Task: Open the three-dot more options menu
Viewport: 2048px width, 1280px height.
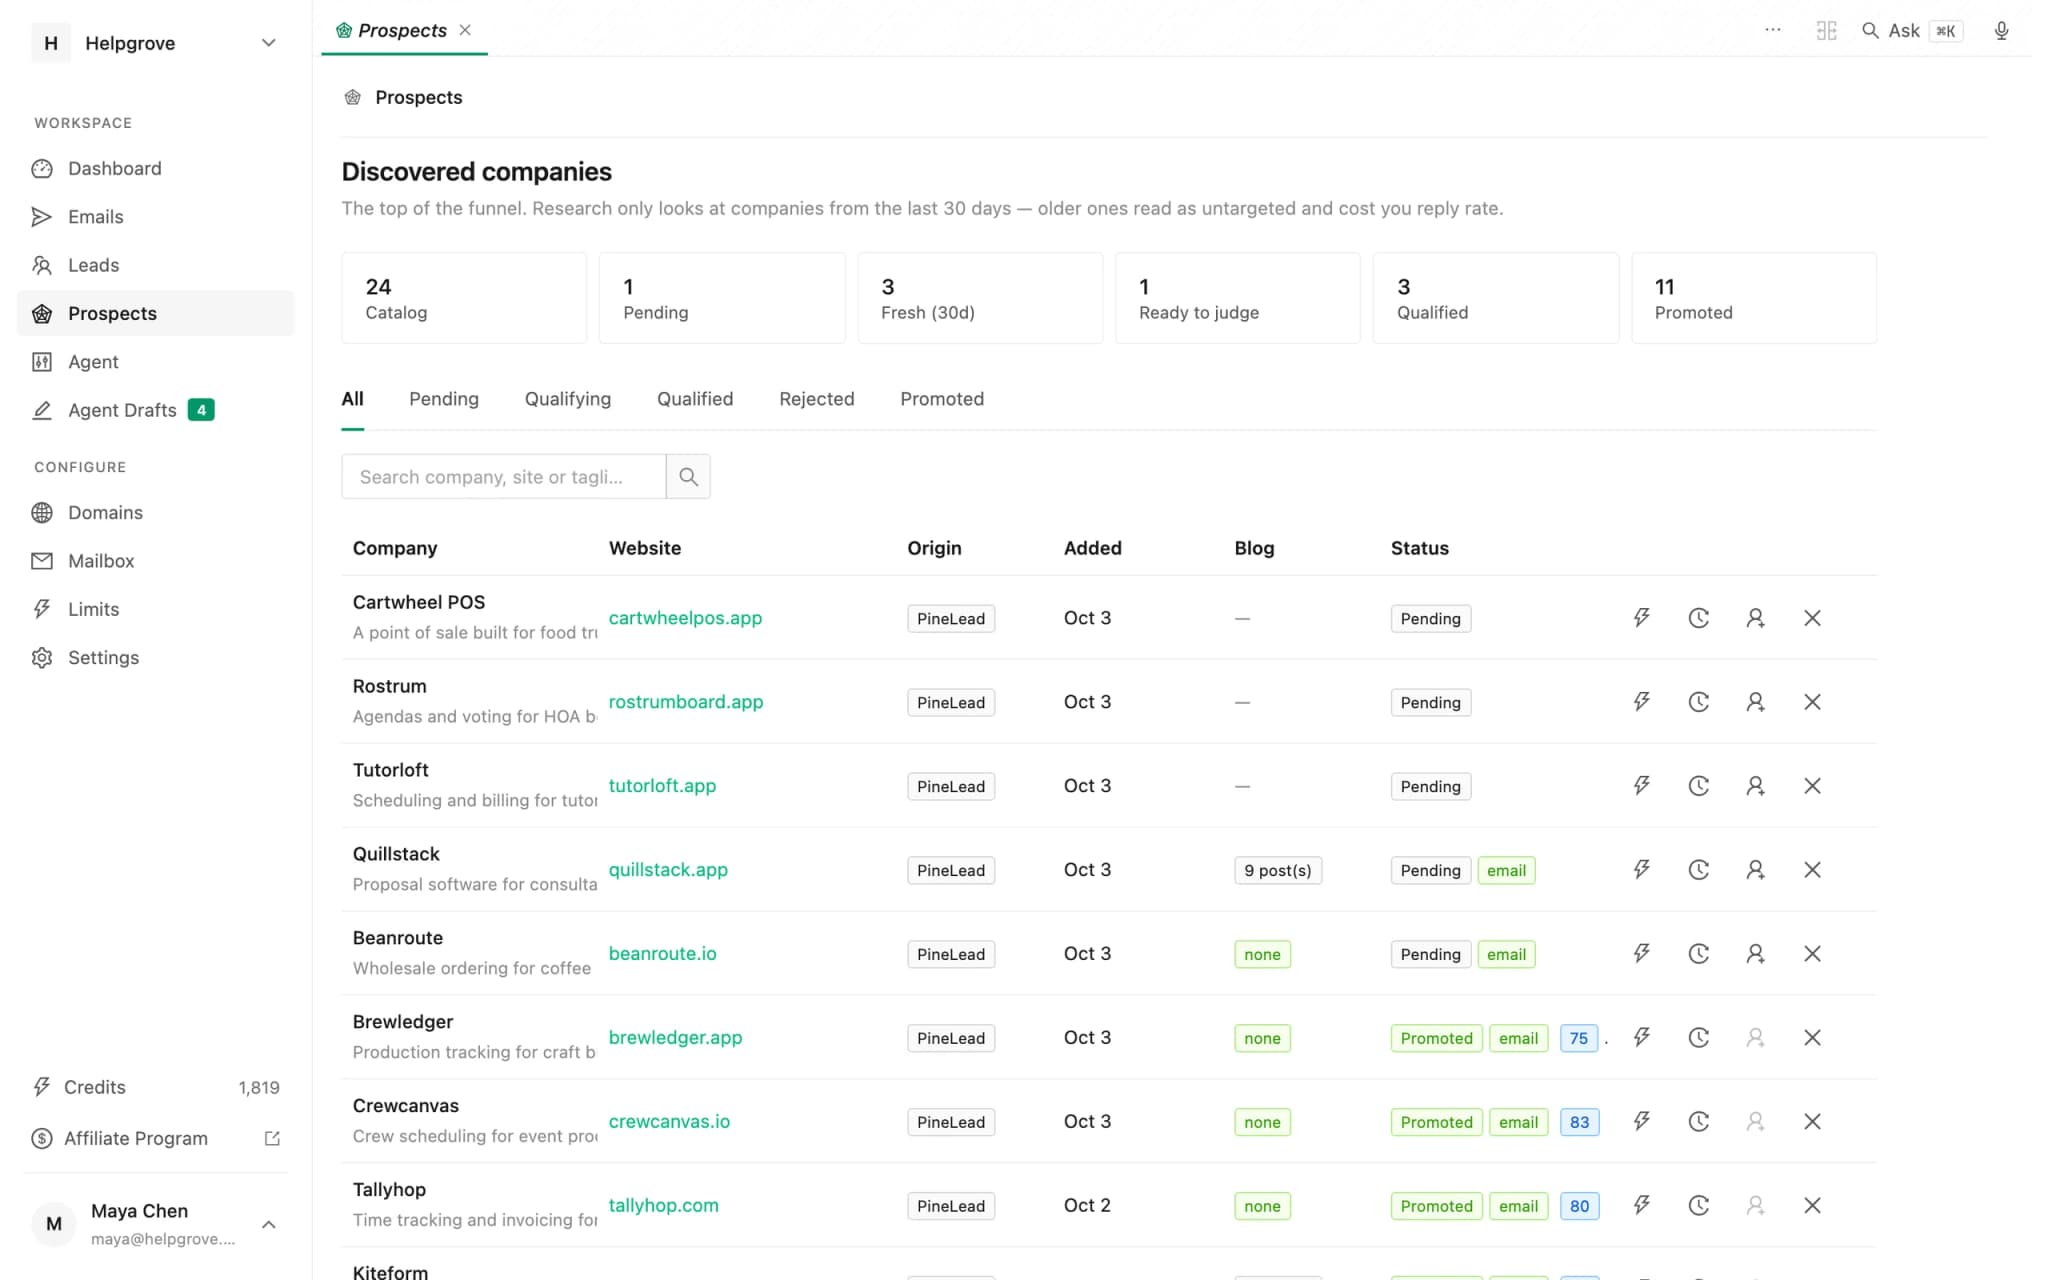Action: (1772, 30)
